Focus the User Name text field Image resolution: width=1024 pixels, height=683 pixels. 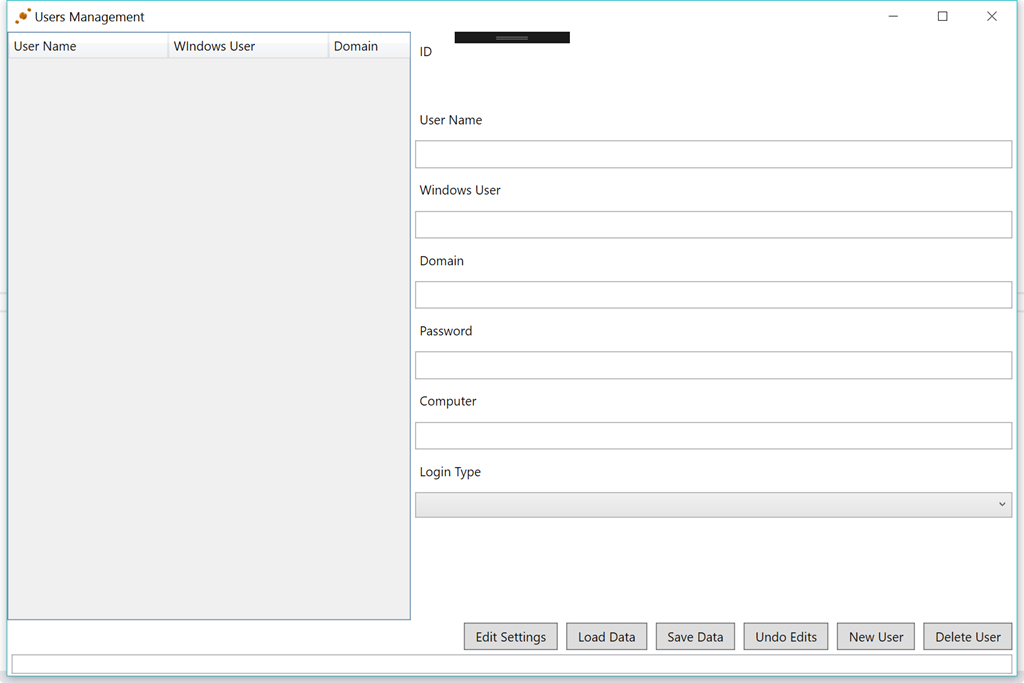(713, 154)
